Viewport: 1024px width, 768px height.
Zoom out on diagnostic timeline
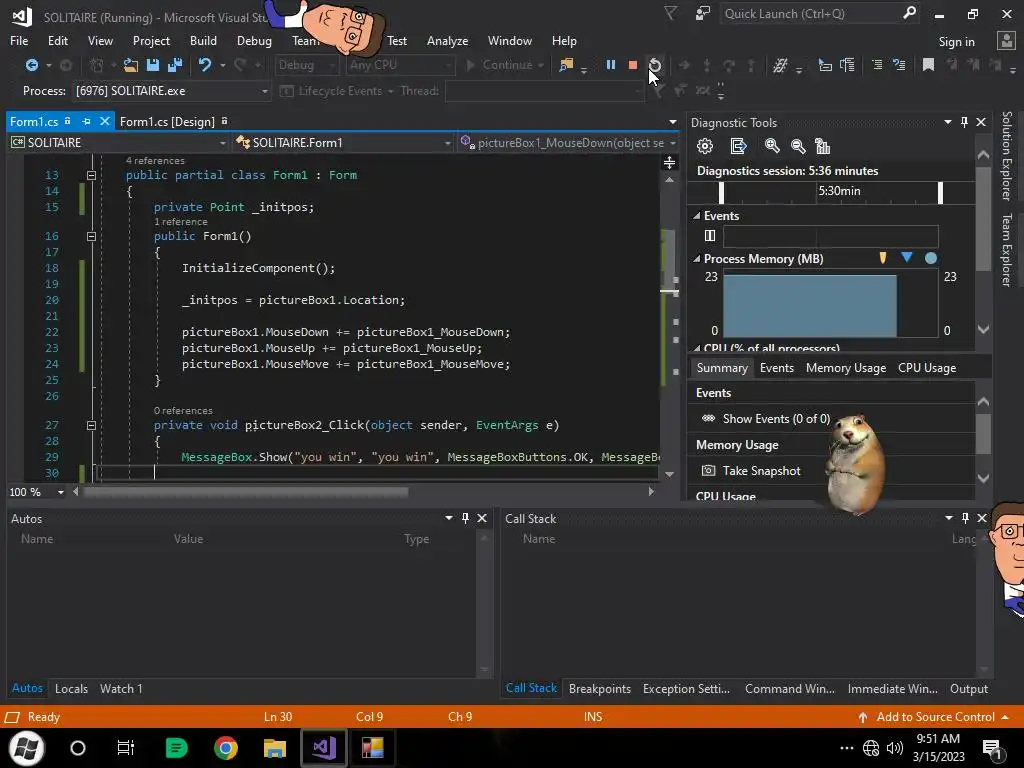pyautogui.click(x=797, y=146)
